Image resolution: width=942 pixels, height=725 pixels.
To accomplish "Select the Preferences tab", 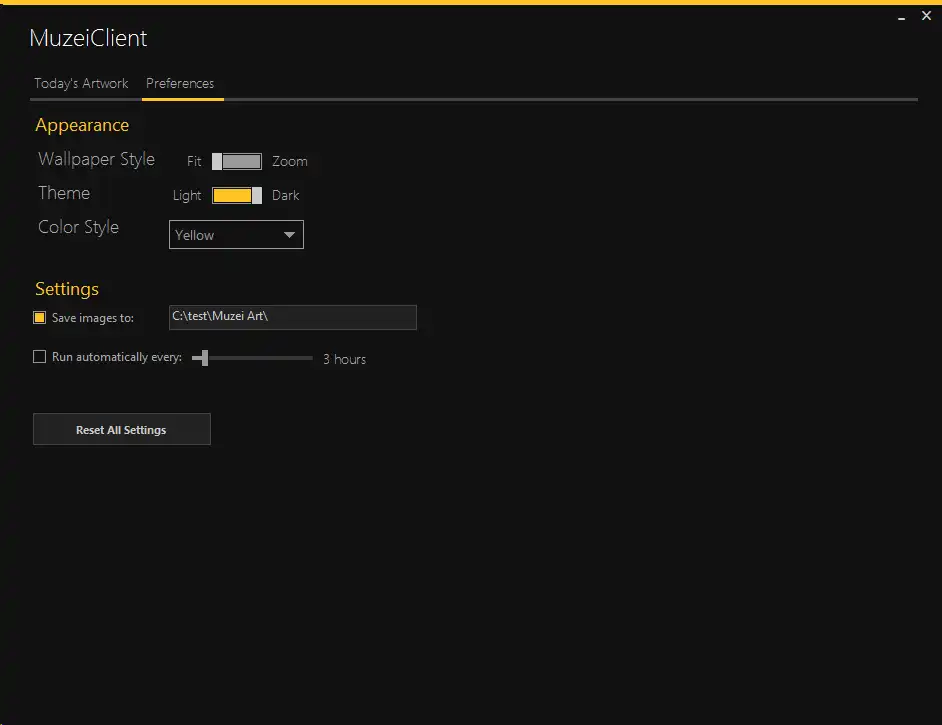I will point(180,83).
